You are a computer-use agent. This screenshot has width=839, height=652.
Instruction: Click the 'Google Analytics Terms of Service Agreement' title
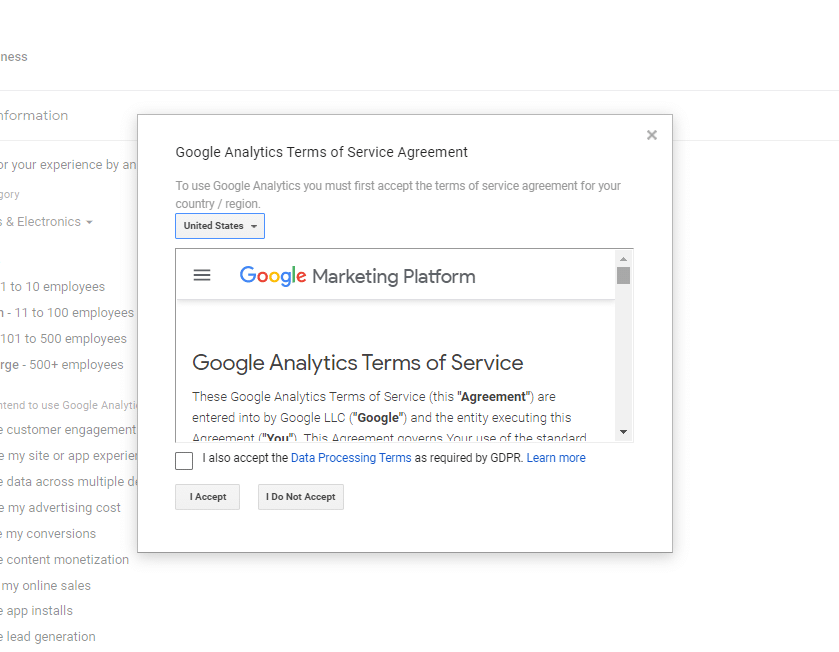[322, 152]
